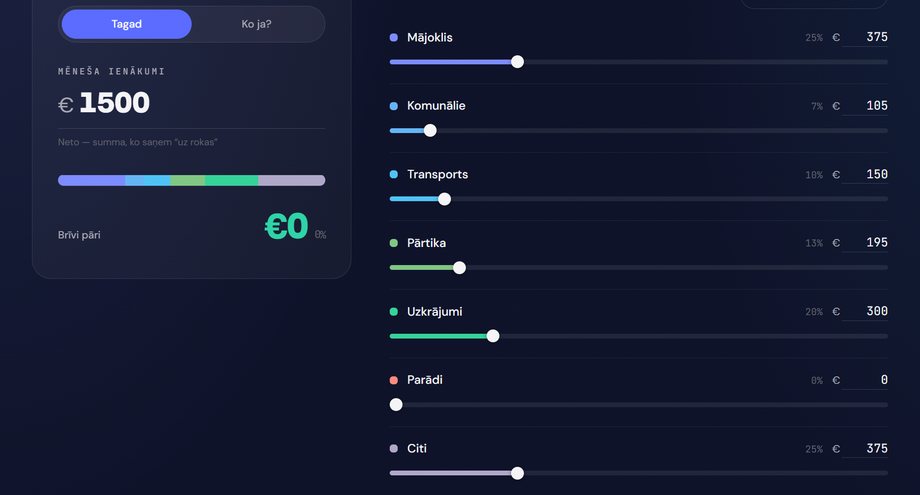Click the Transports slider handle
The height and width of the screenshot is (495, 920).
pos(445,199)
